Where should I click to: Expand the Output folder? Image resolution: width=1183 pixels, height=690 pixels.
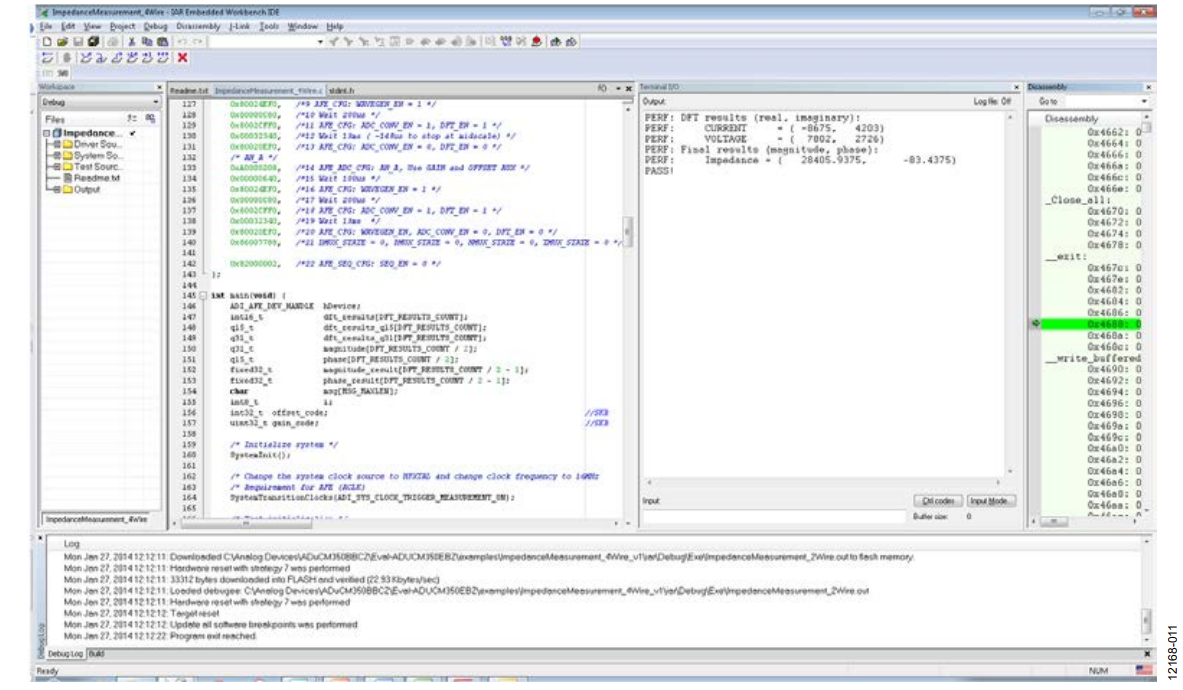57,189
